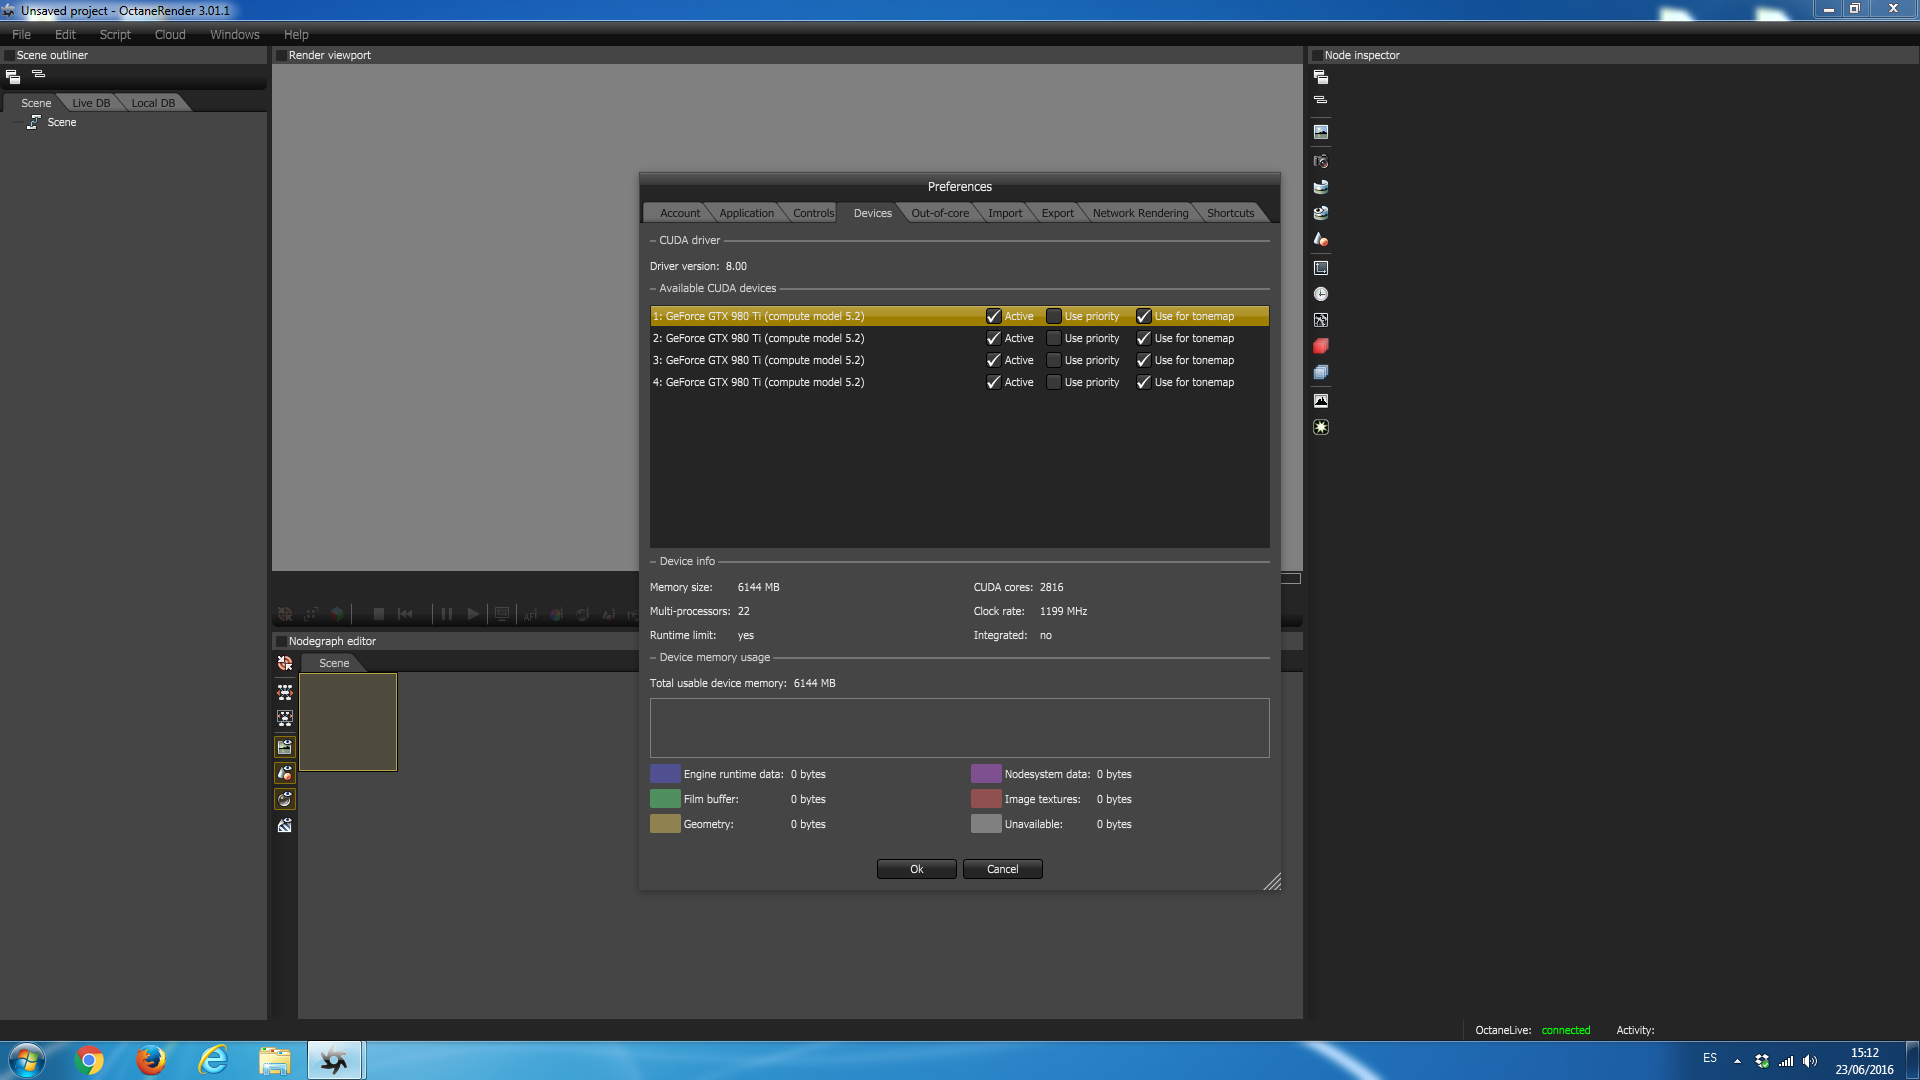Image resolution: width=1920 pixels, height=1080 pixels.
Task: Click the expand all icon in Scene outliner
Action: point(13,76)
